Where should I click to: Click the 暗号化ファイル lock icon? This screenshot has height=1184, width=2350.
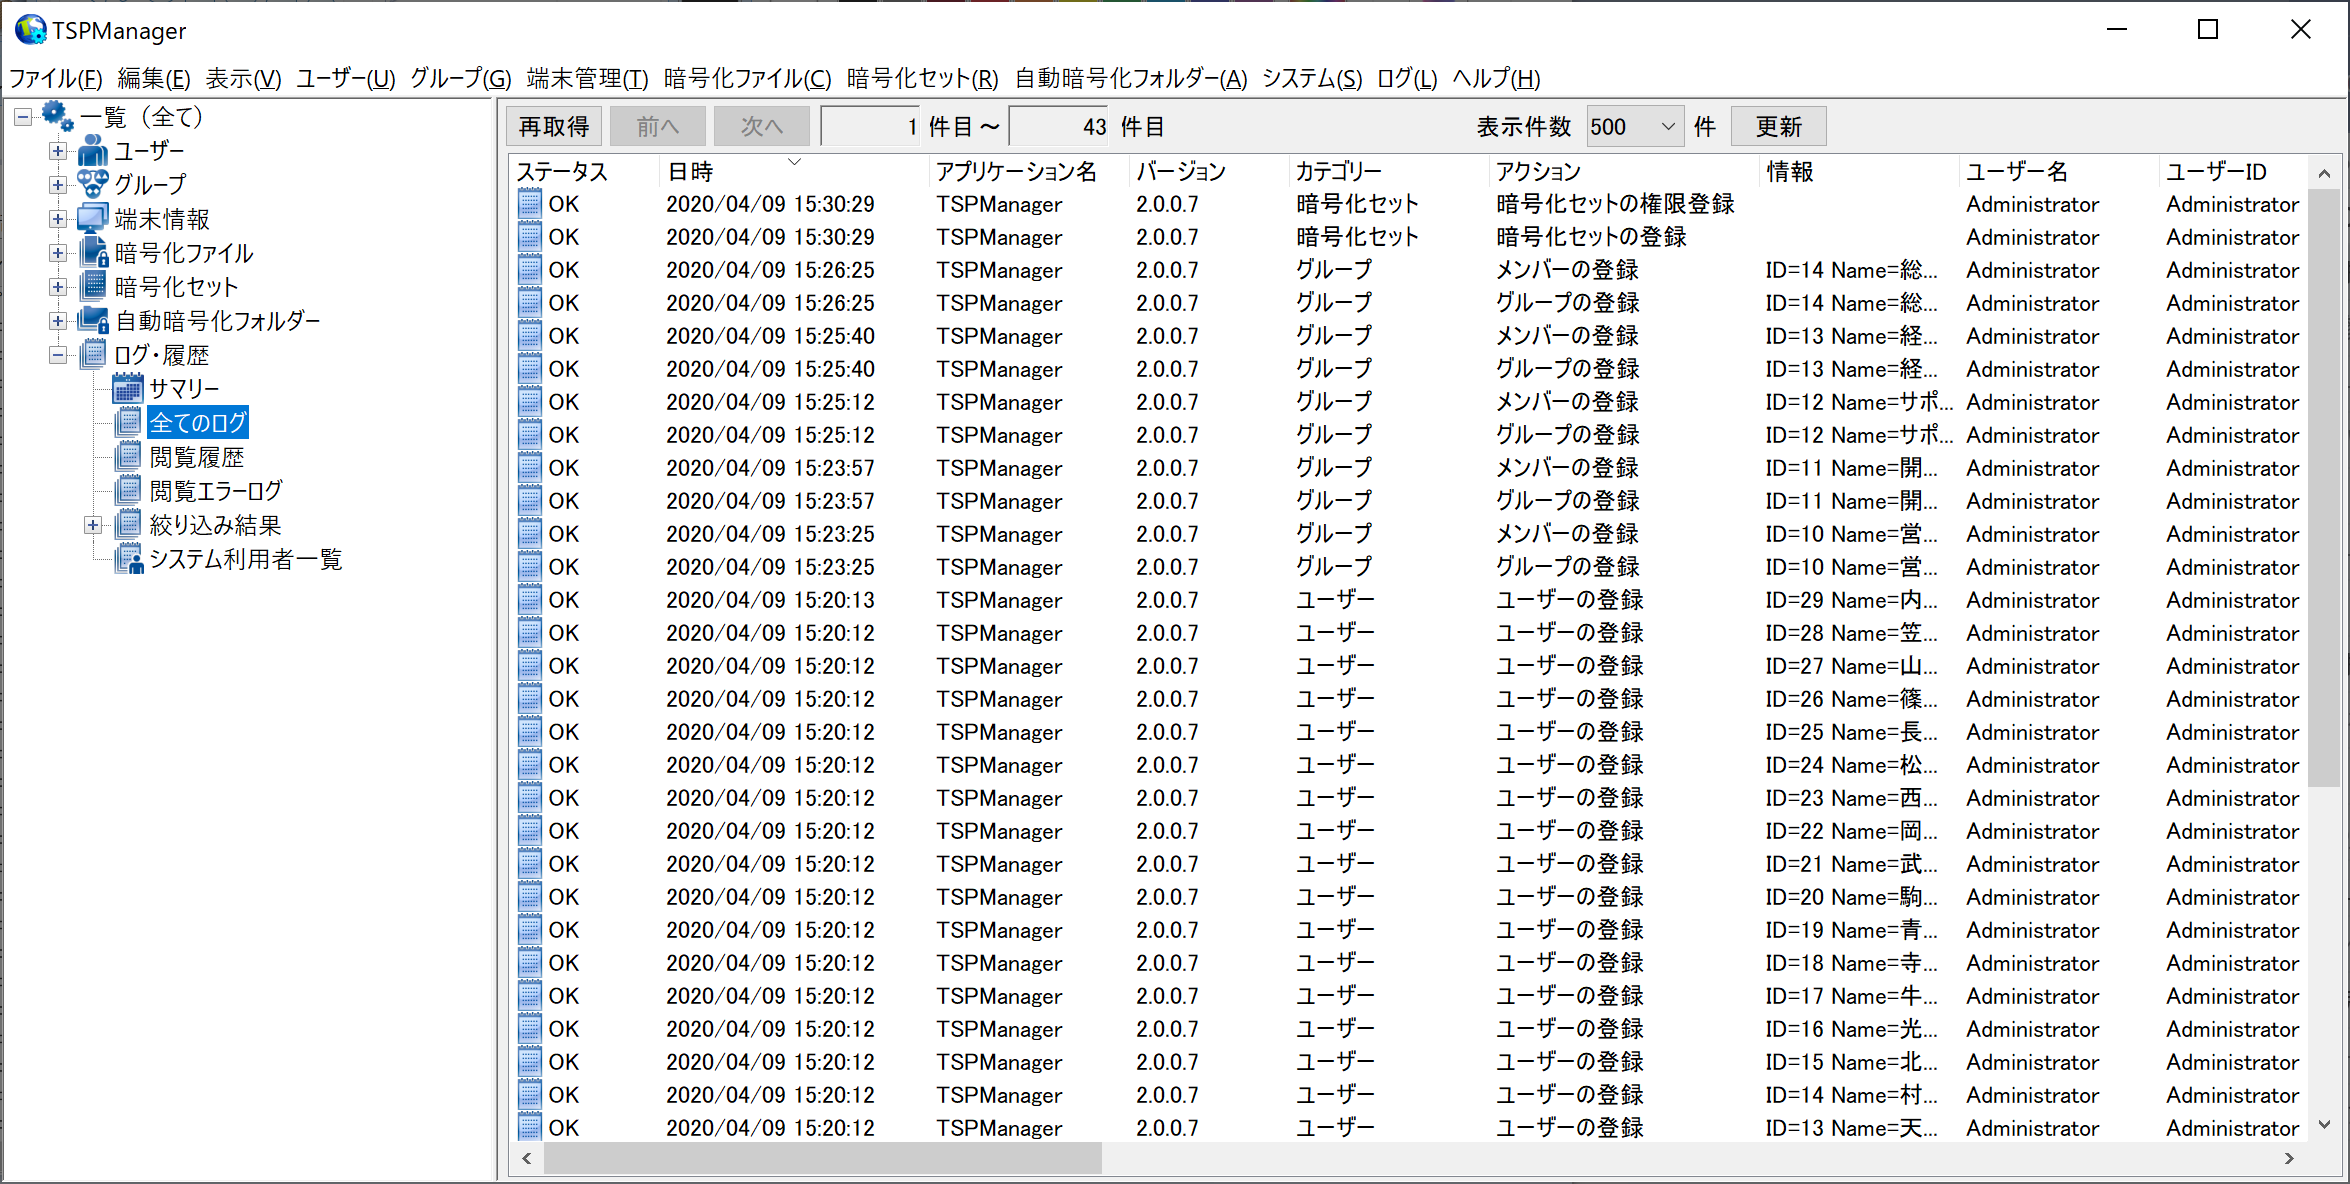point(93,253)
